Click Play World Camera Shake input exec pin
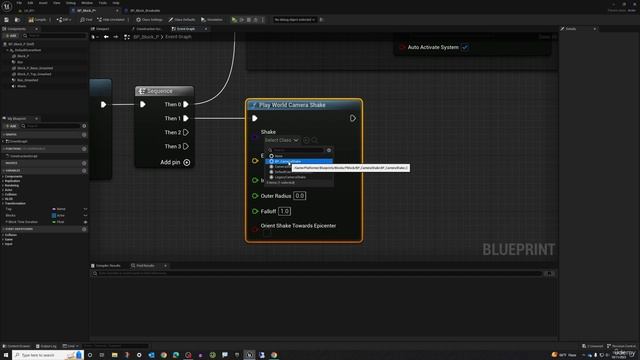640x360 pixels. click(x=254, y=118)
